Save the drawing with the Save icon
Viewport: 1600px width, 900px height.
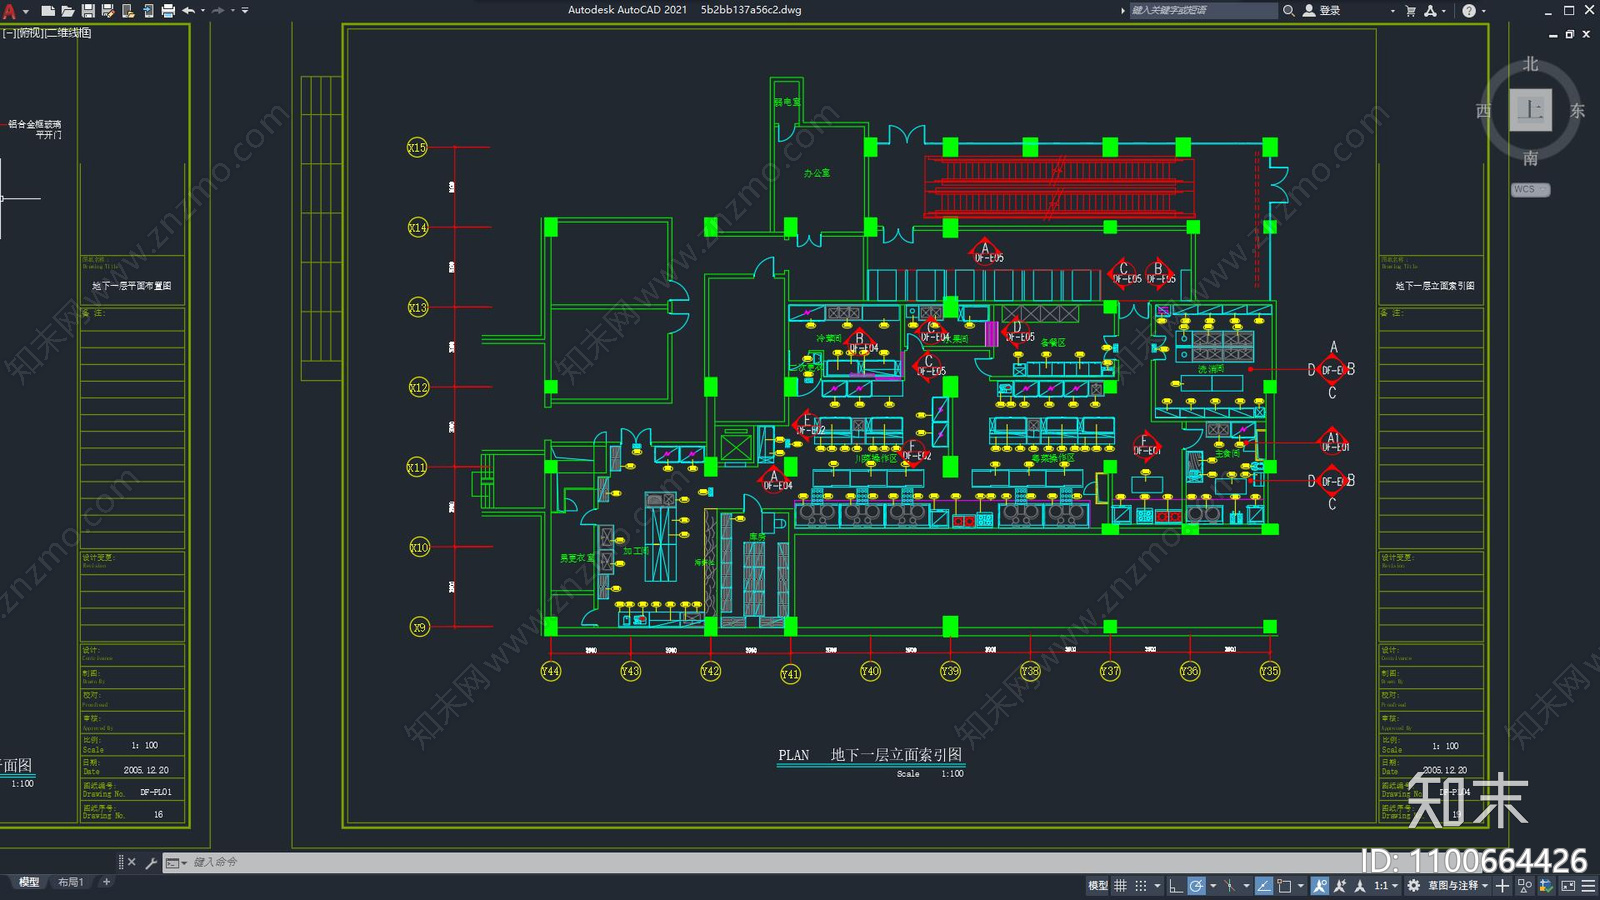[x=88, y=11]
